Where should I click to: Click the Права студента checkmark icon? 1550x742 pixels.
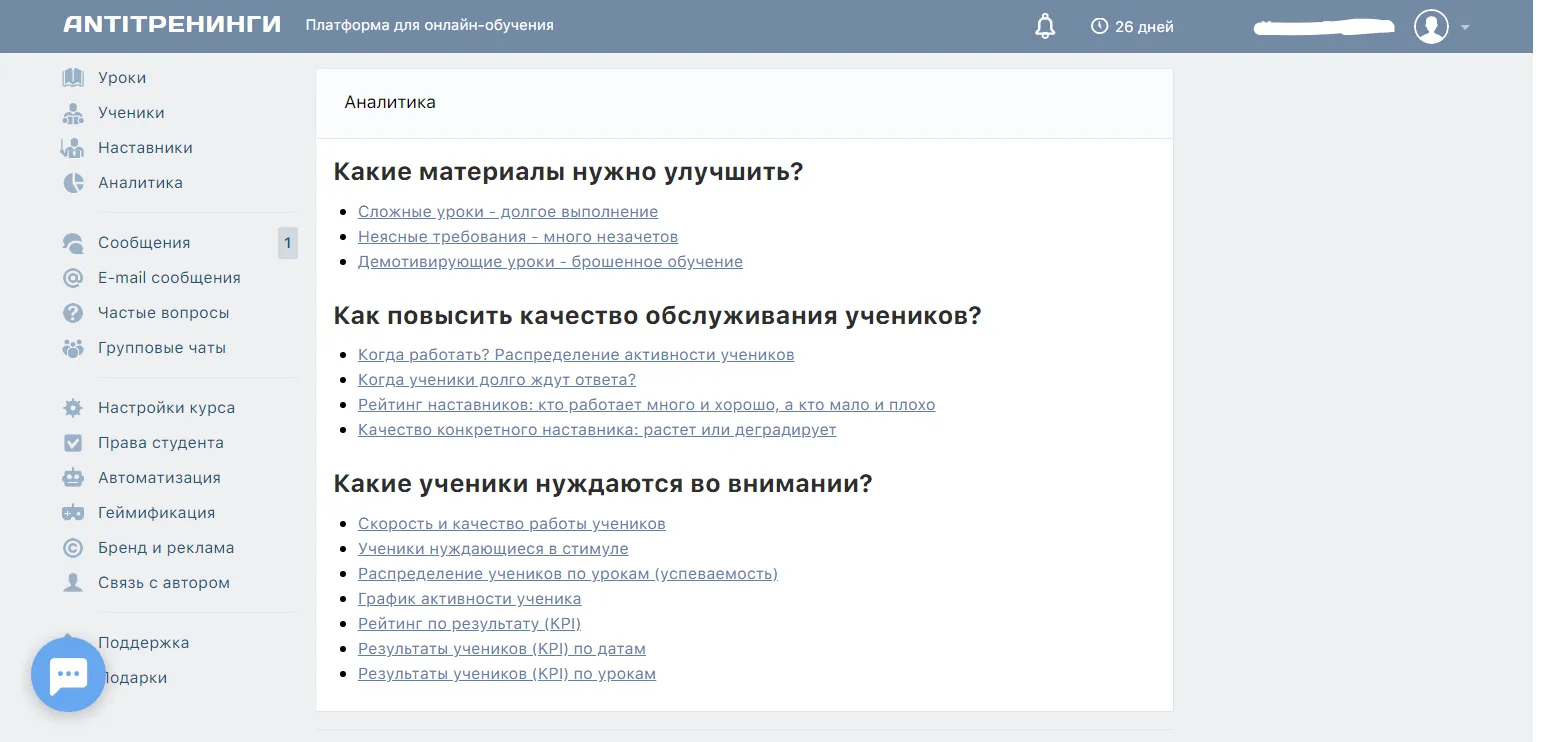(x=73, y=443)
